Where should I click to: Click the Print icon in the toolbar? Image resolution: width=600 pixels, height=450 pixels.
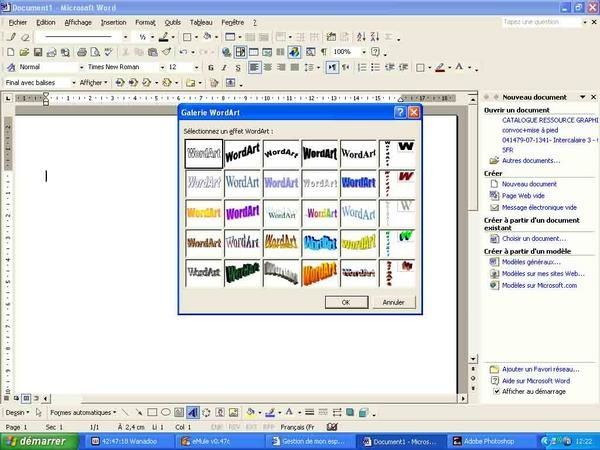point(82,52)
